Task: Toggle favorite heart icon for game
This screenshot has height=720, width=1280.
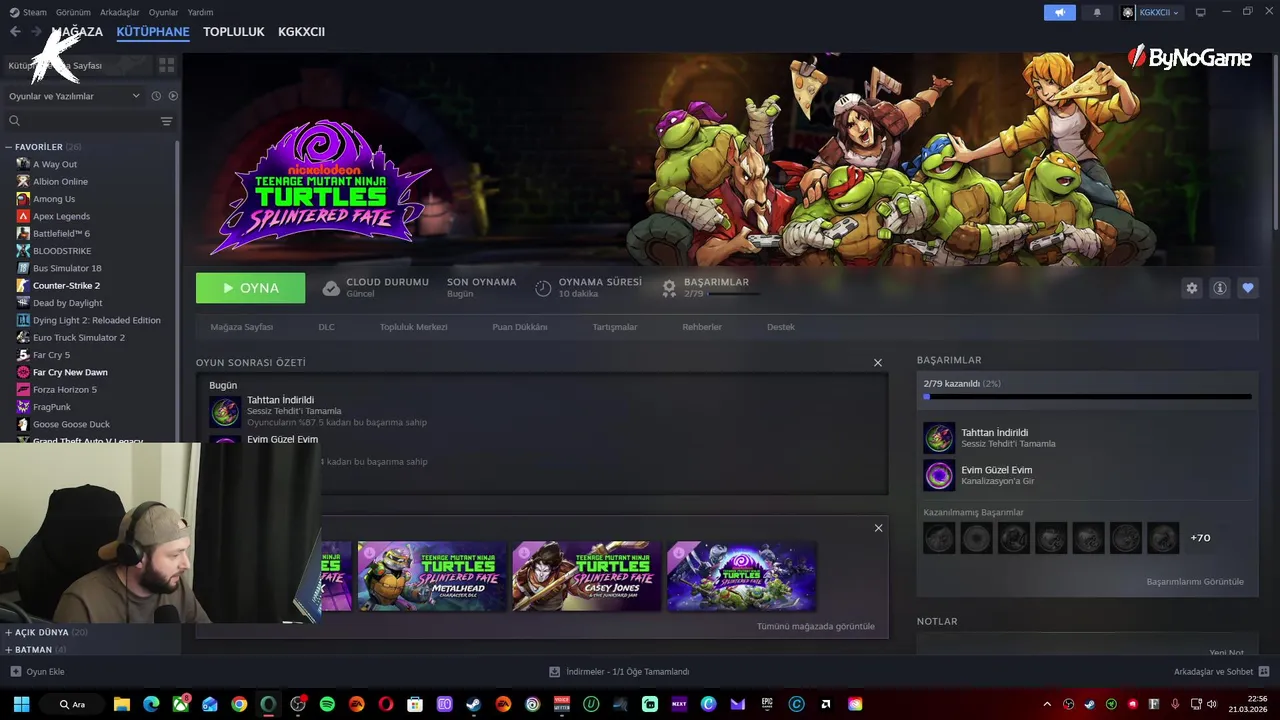Action: 1247,288
